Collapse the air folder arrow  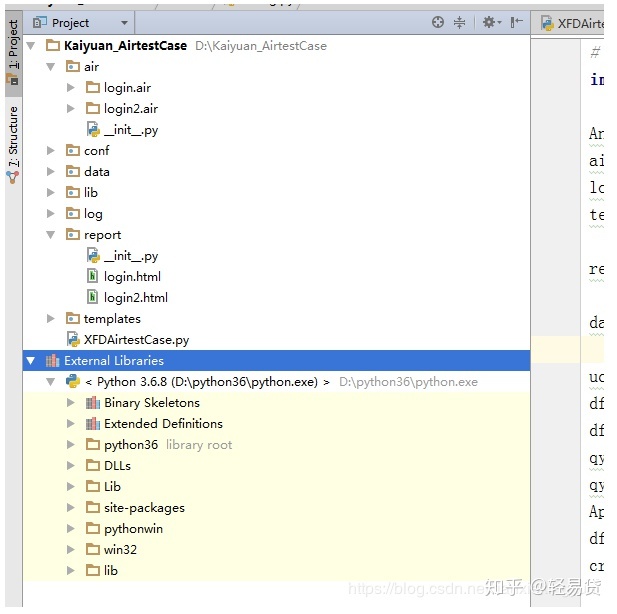click(51, 67)
